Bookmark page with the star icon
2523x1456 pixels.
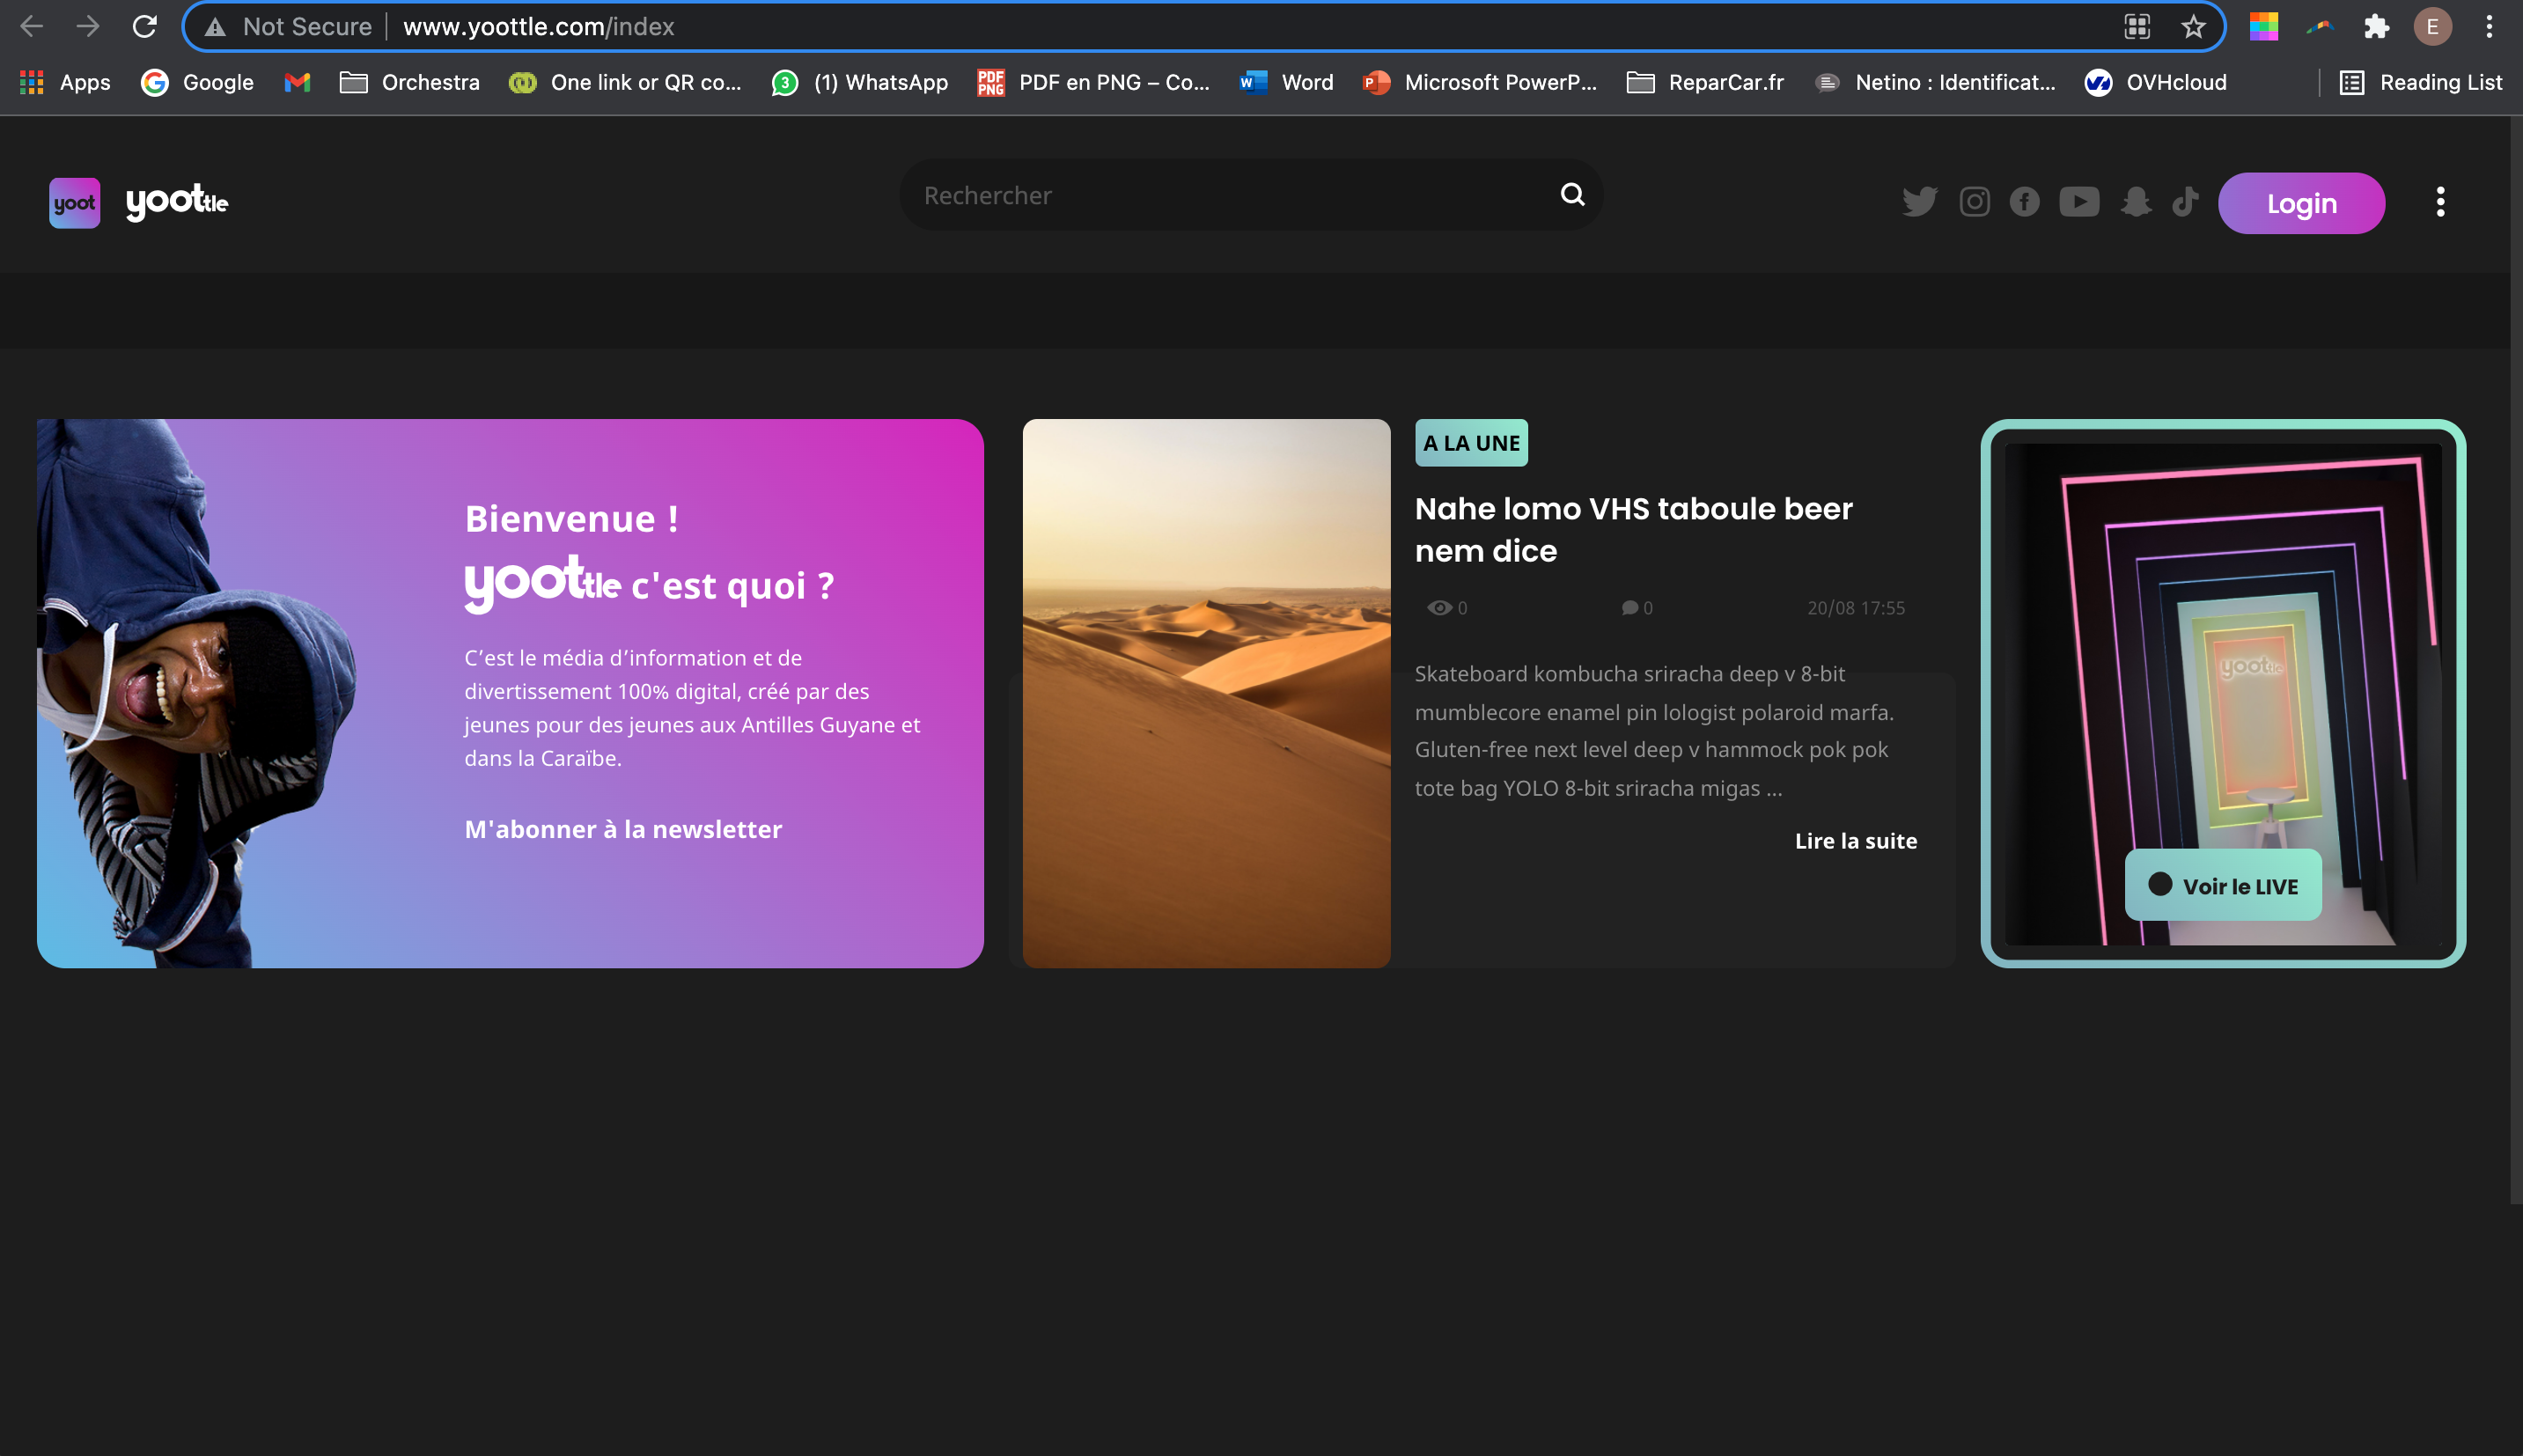tap(2193, 27)
